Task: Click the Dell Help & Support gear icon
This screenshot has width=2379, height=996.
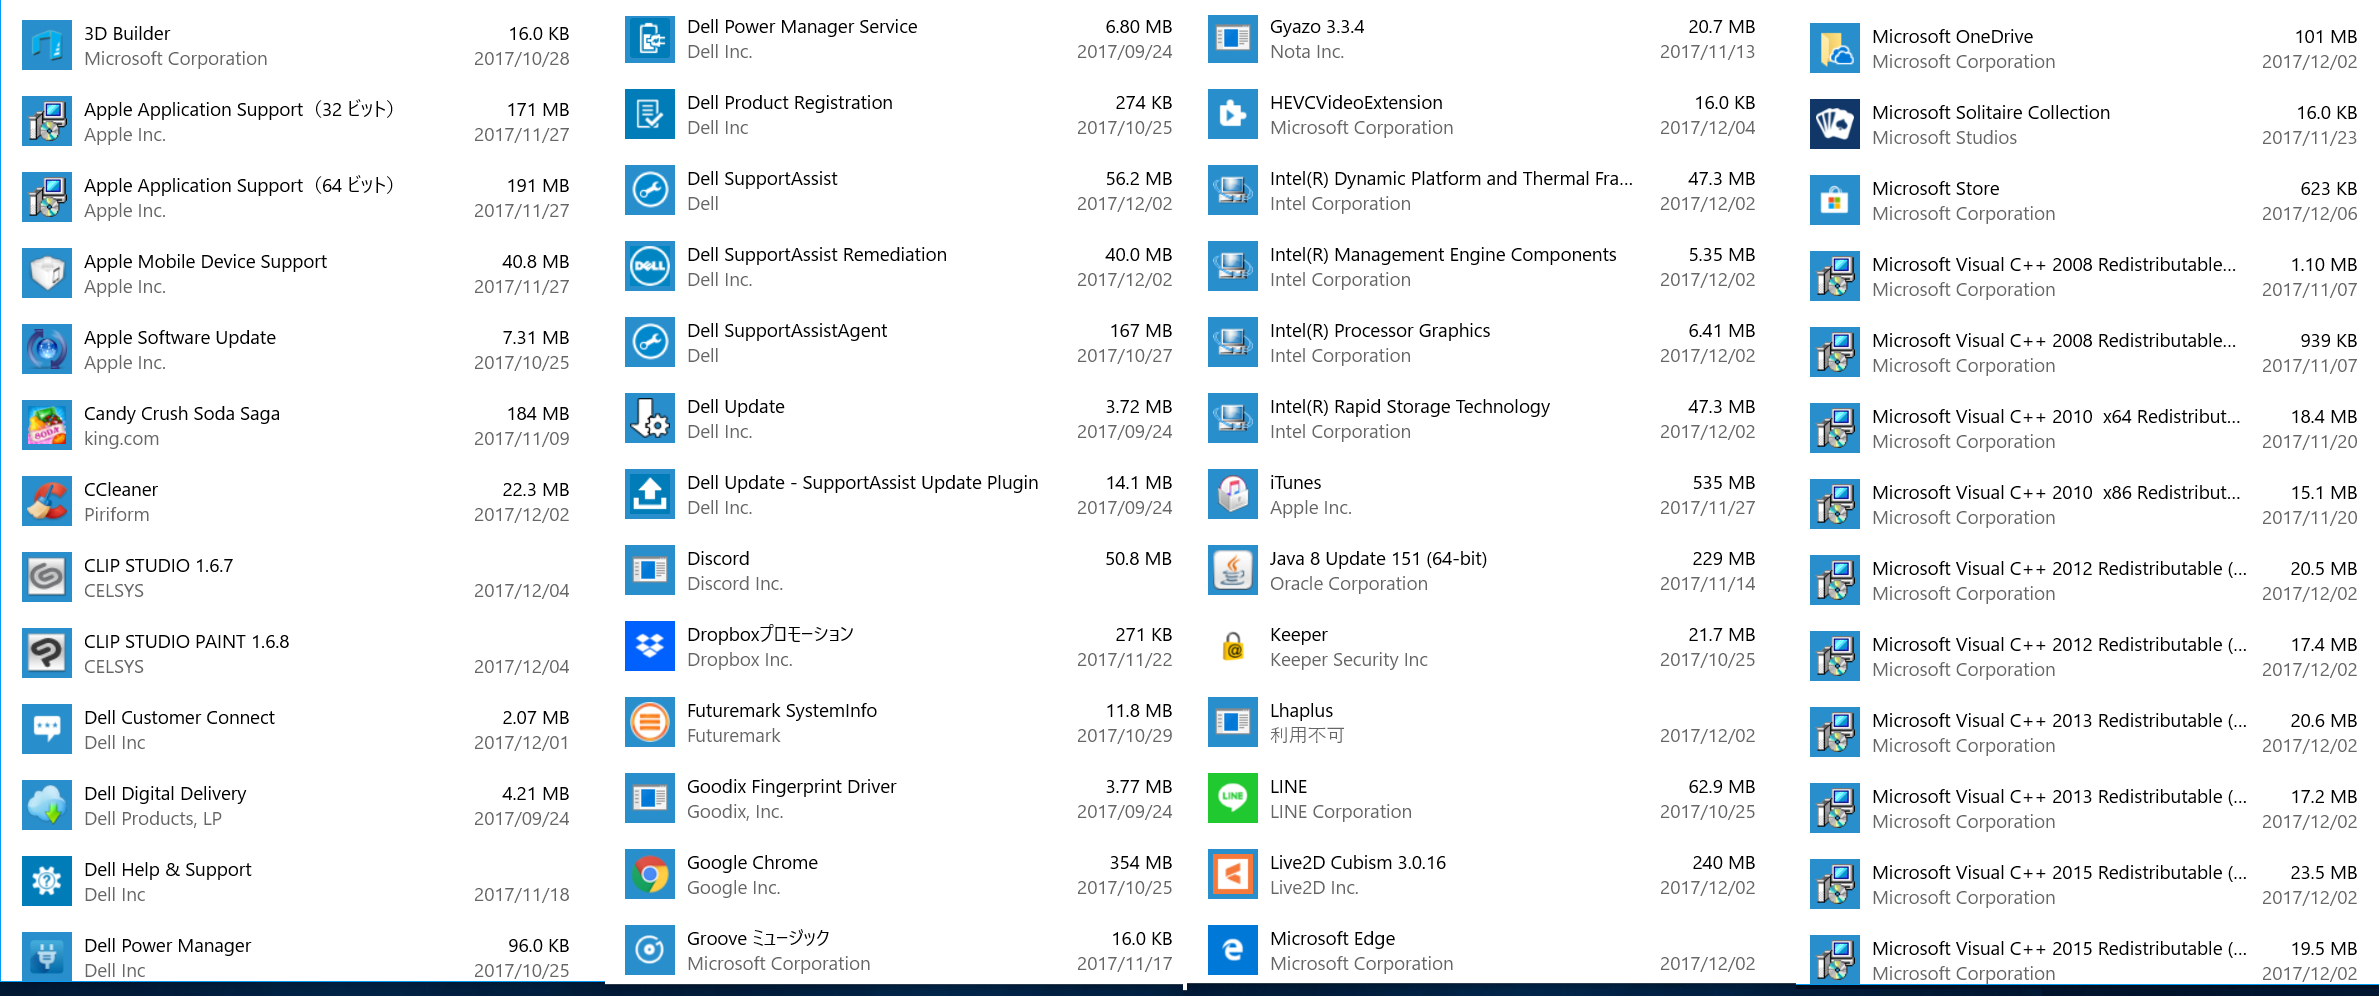Action: point(47,881)
